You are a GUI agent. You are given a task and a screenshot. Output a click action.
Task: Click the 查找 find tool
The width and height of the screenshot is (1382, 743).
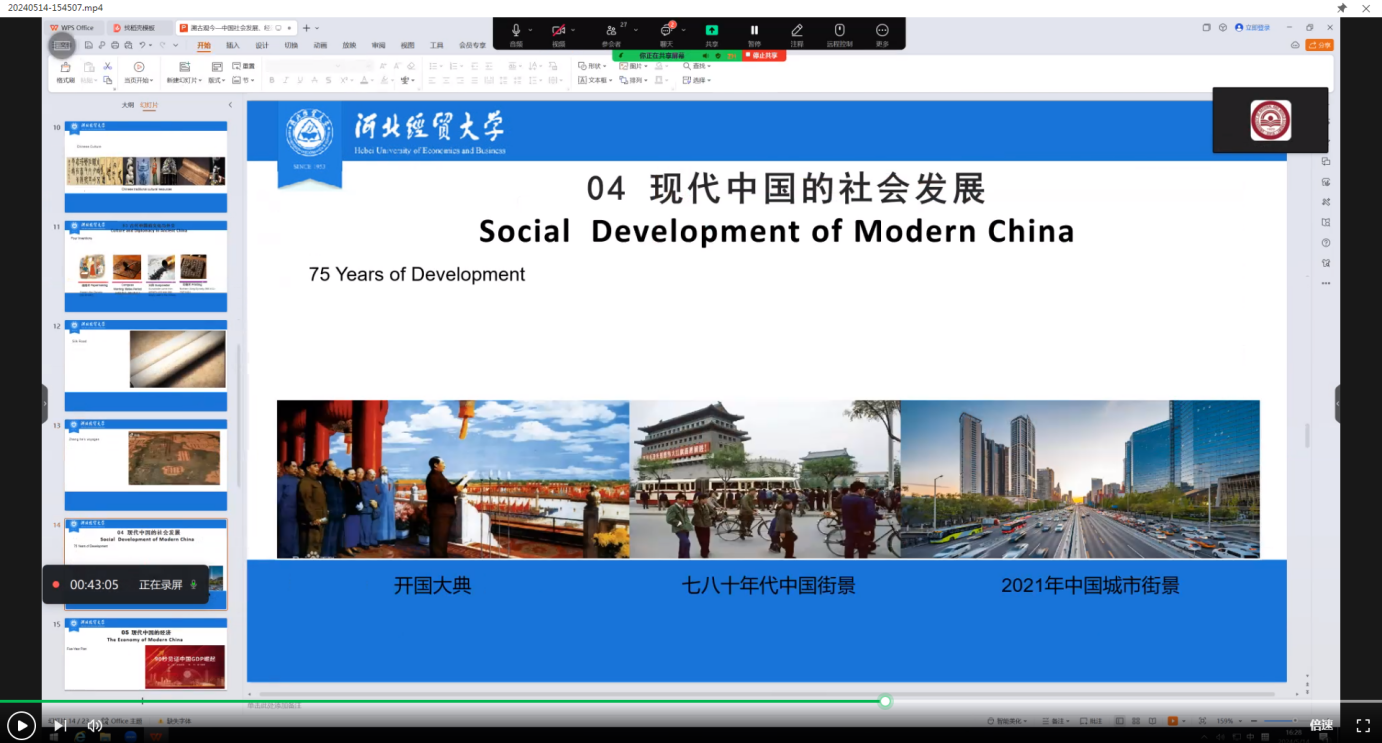(x=696, y=66)
